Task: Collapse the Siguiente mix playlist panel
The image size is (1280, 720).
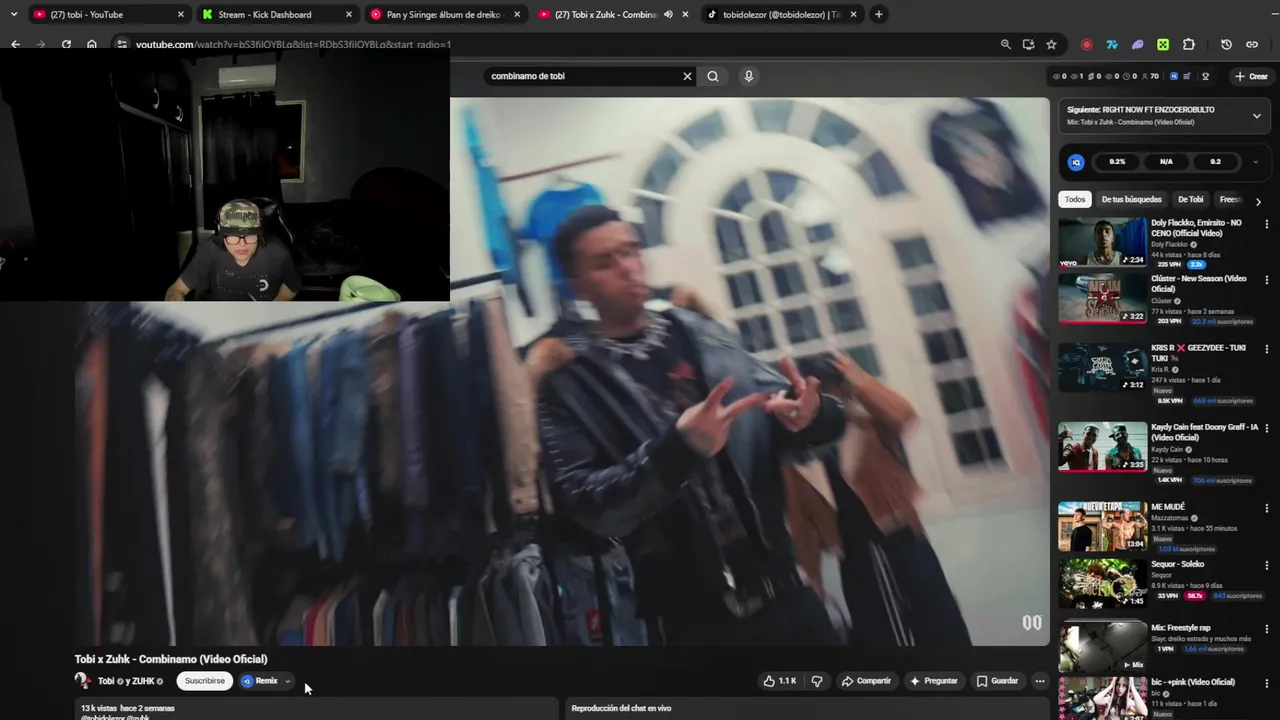Action: pyautogui.click(x=1257, y=116)
